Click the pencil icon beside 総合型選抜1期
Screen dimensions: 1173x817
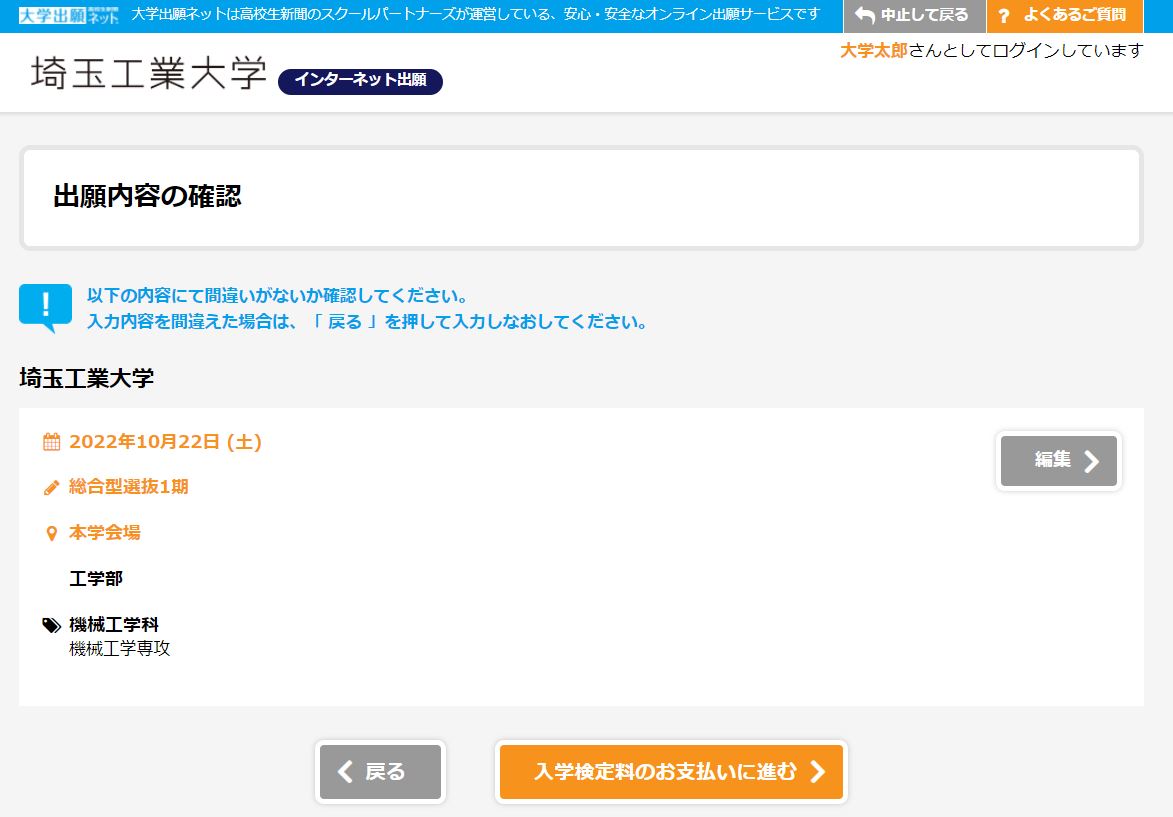52,488
